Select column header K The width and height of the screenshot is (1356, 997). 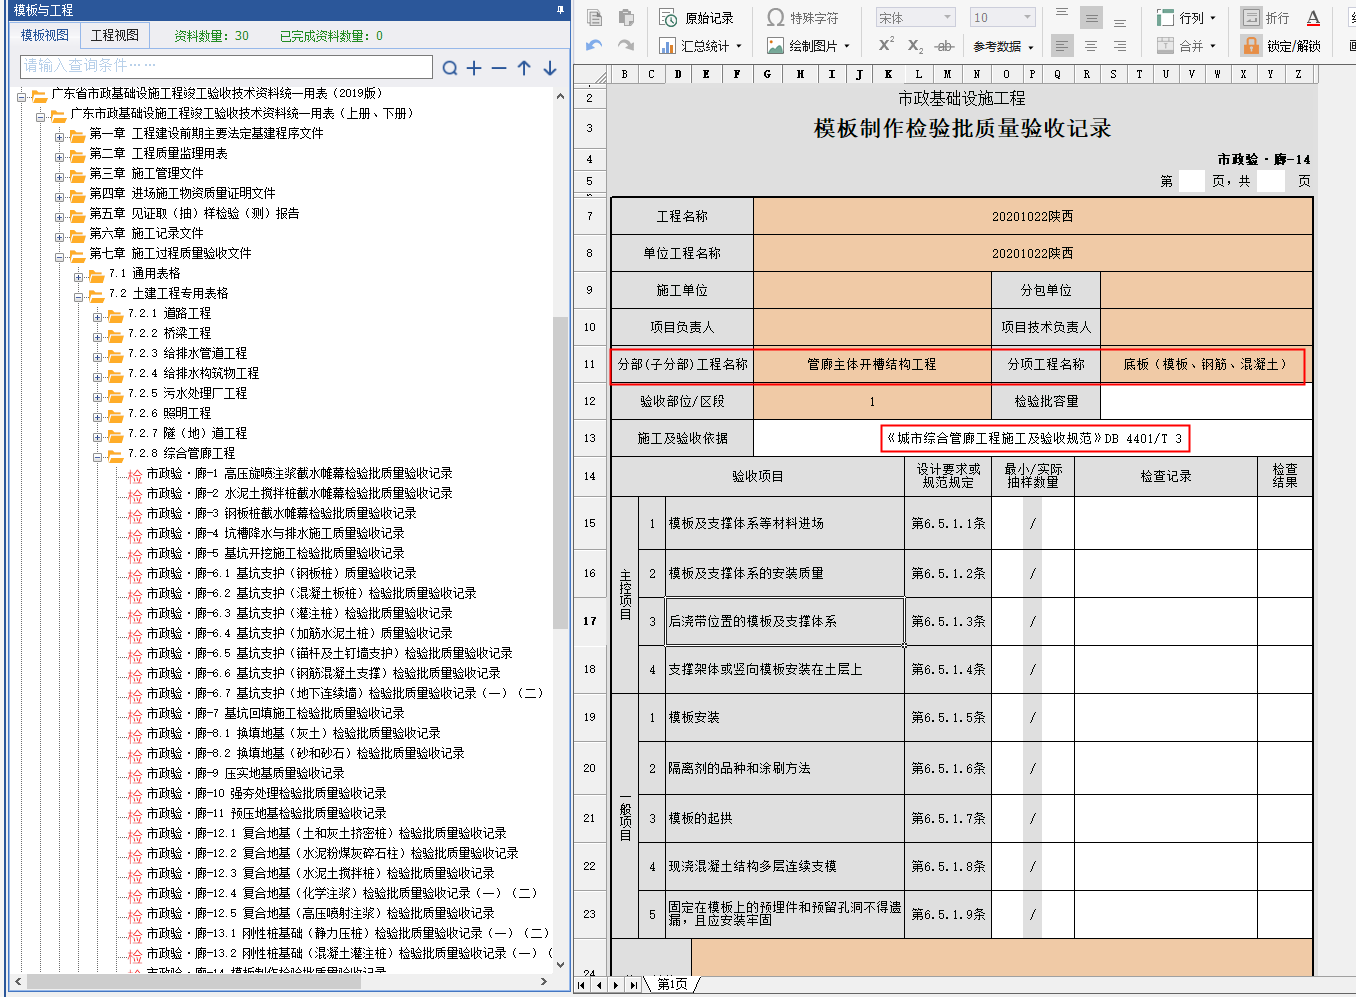click(x=888, y=74)
